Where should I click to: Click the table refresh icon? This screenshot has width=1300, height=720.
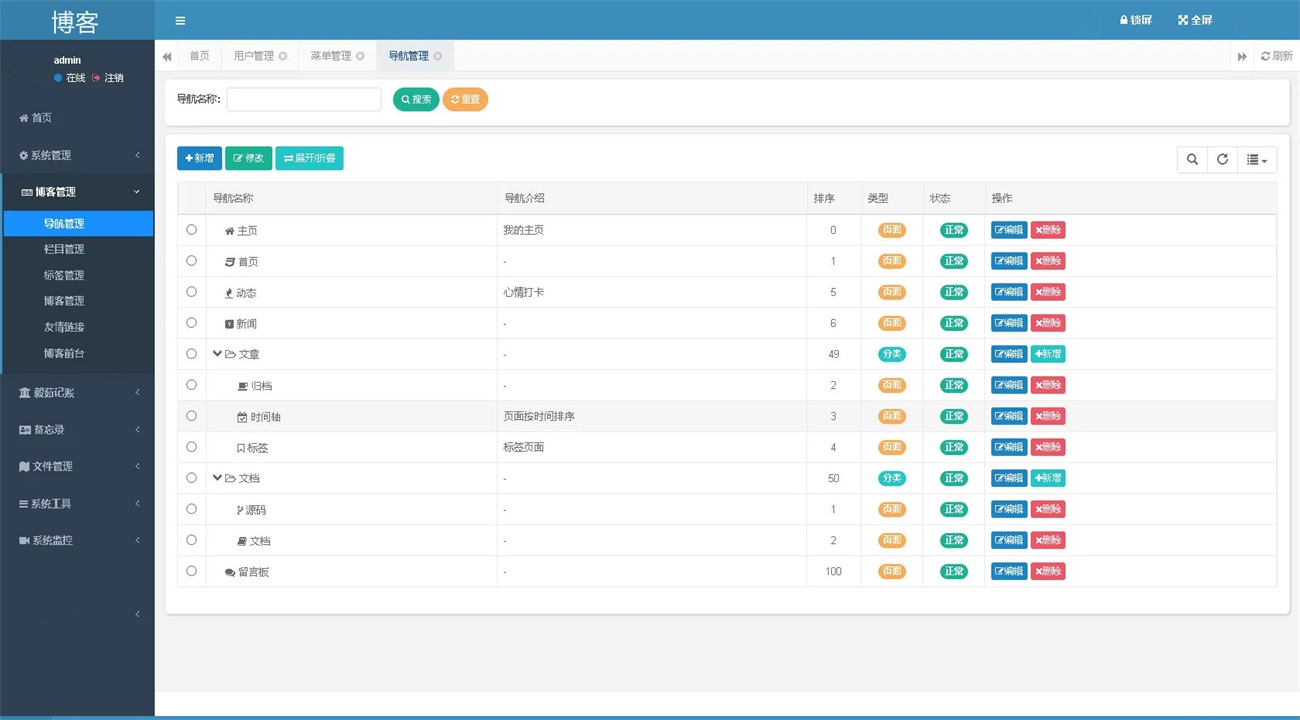(x=1222, y=159)
